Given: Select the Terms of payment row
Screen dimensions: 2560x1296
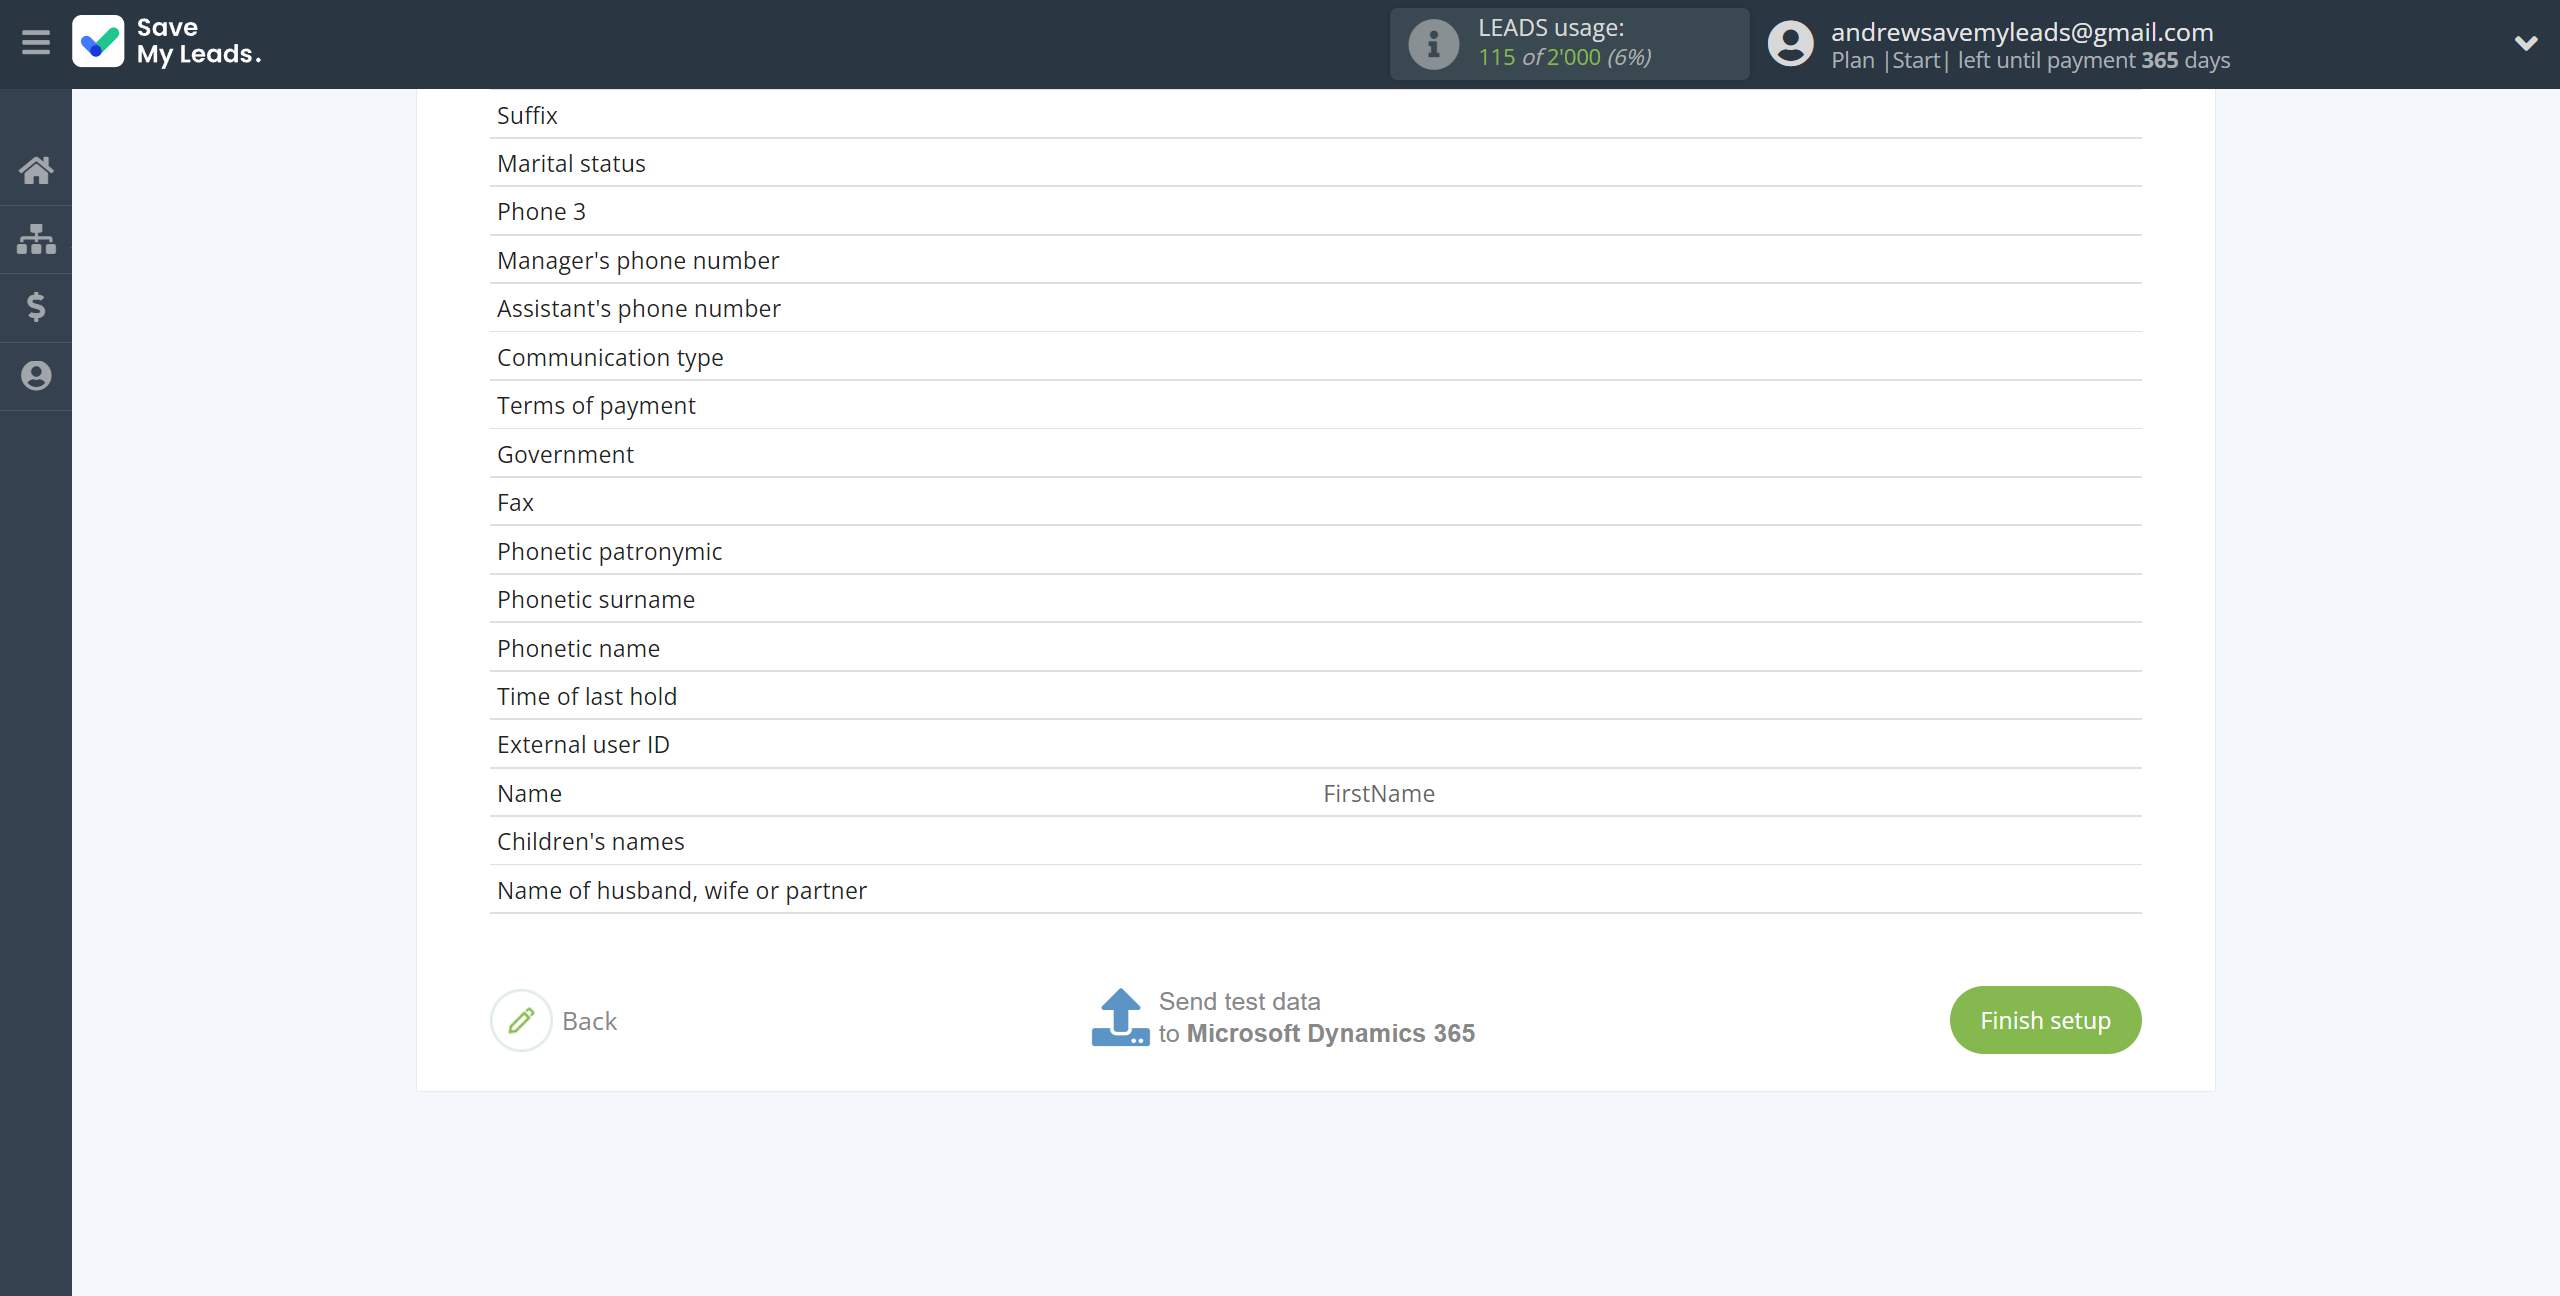Looking at the screenshot, I should (1315, 405).
